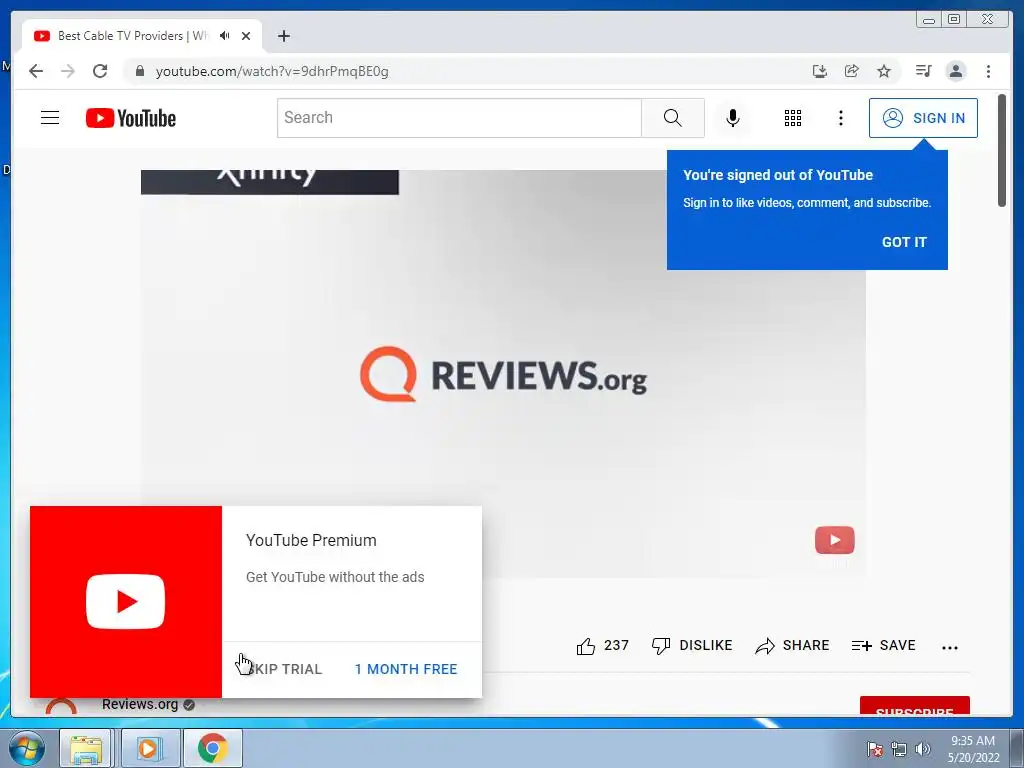Click the YouTube Premium red logo tile
The image size is (1024, 768).
point(126,601)
